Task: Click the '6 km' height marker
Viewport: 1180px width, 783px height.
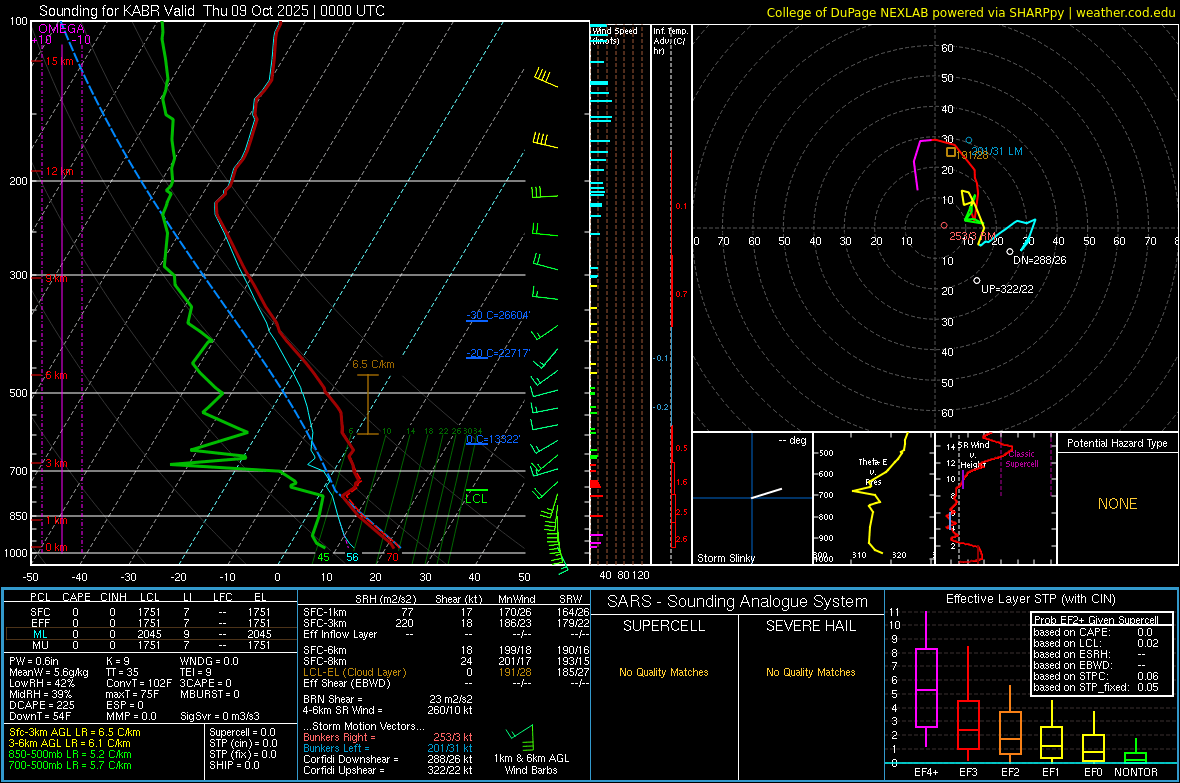Action: 56,375
